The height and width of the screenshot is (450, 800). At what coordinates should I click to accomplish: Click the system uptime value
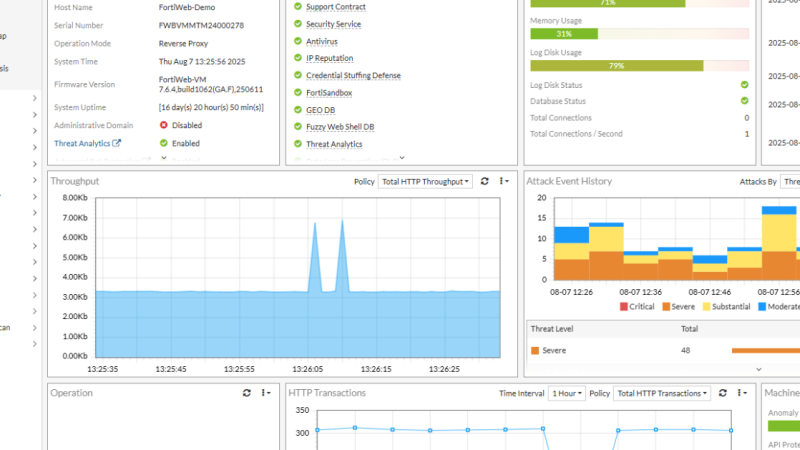point(211,107)
